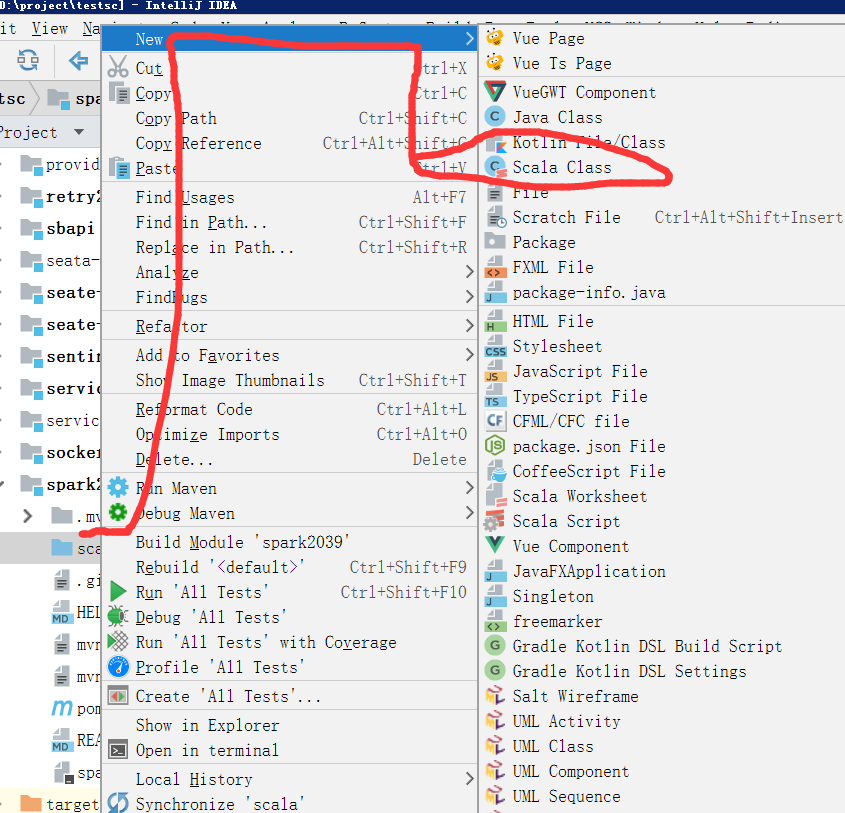
Task: Expand the Local History submenu arrow
Action: [469, 779]
